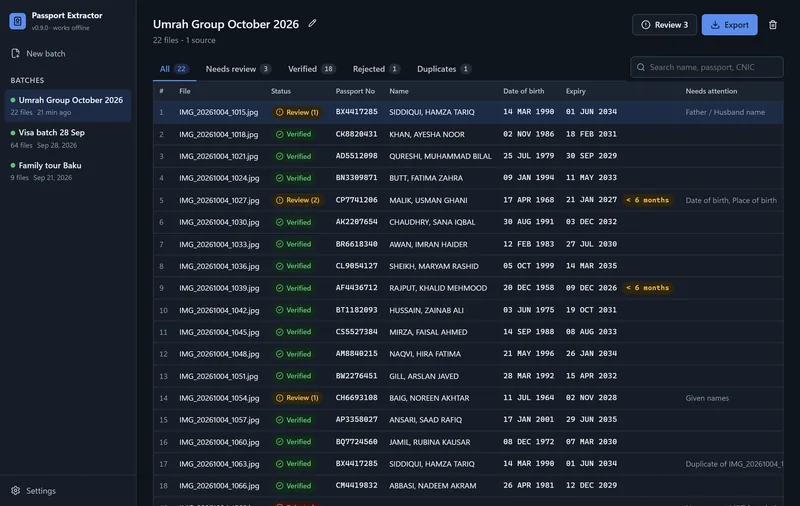Show all 22 files tab
The image size is (800, 506).
[x=174, y=69]
